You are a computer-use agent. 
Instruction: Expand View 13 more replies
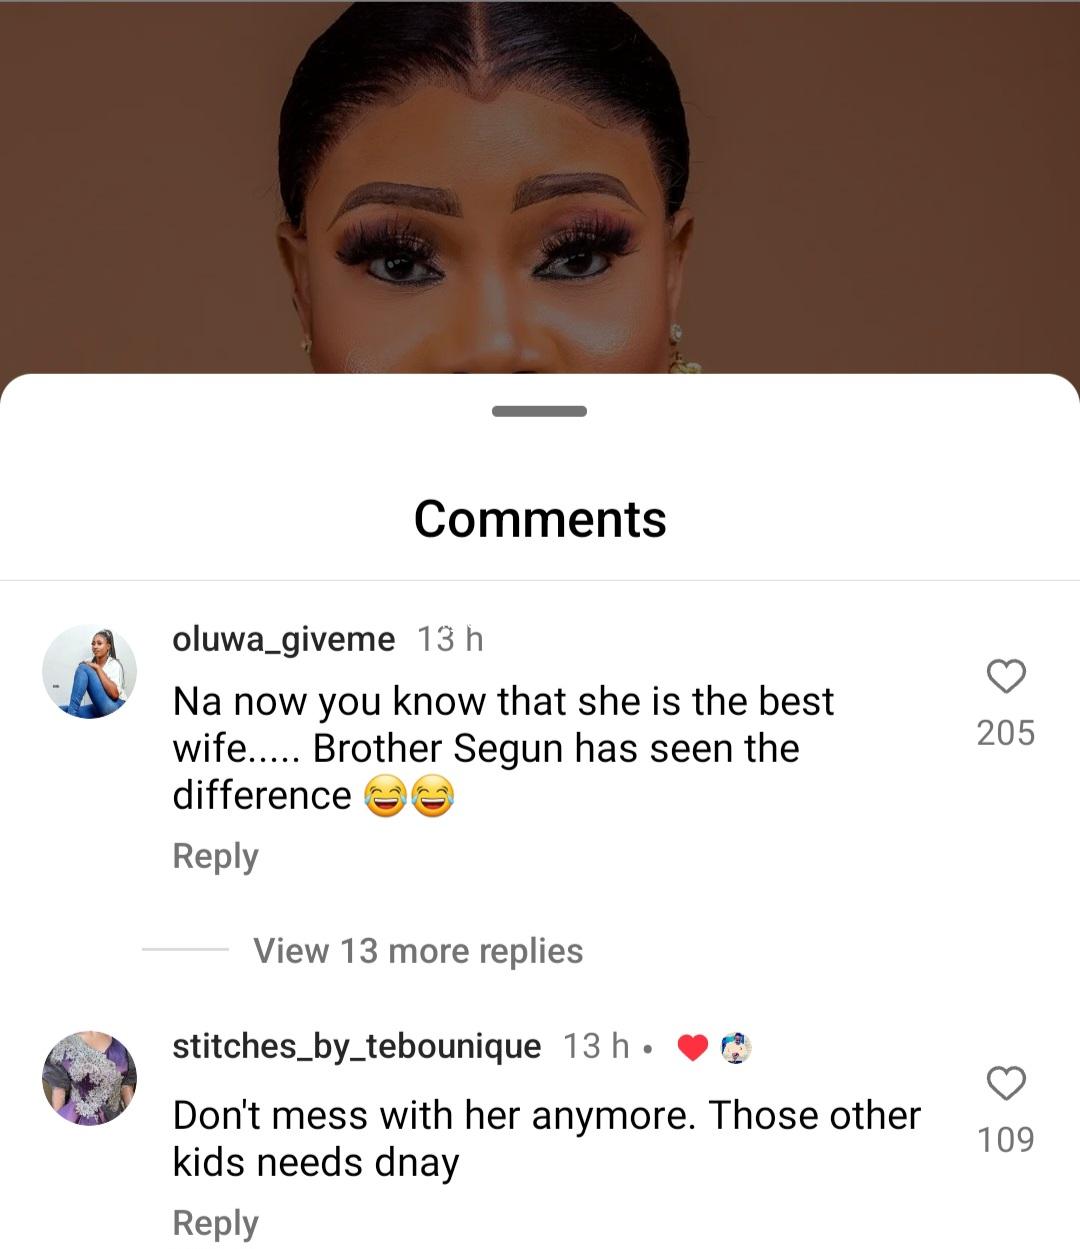(x=418, y=950)
